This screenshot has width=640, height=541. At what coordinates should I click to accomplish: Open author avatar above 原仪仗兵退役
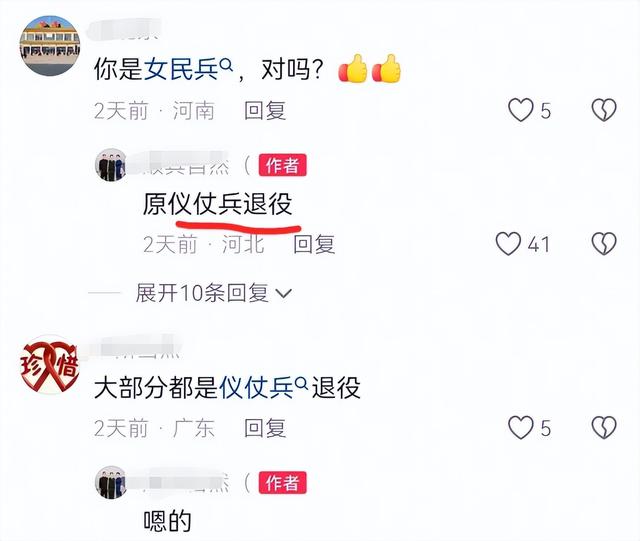pos(111,165)
